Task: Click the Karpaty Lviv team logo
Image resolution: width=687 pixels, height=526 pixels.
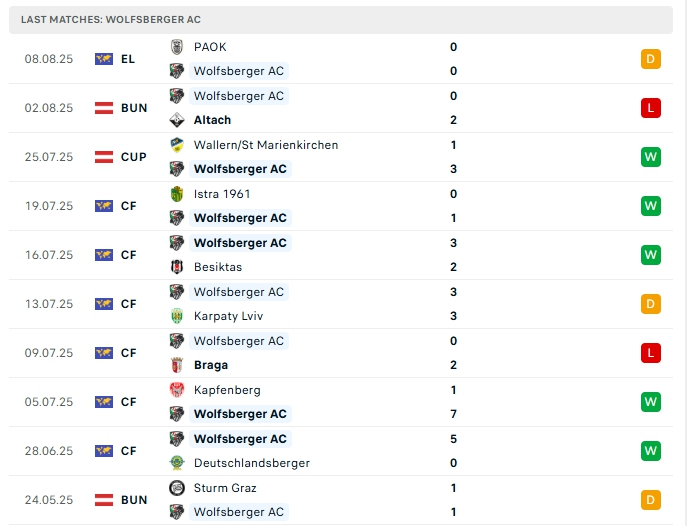Action: pos(177,316)
